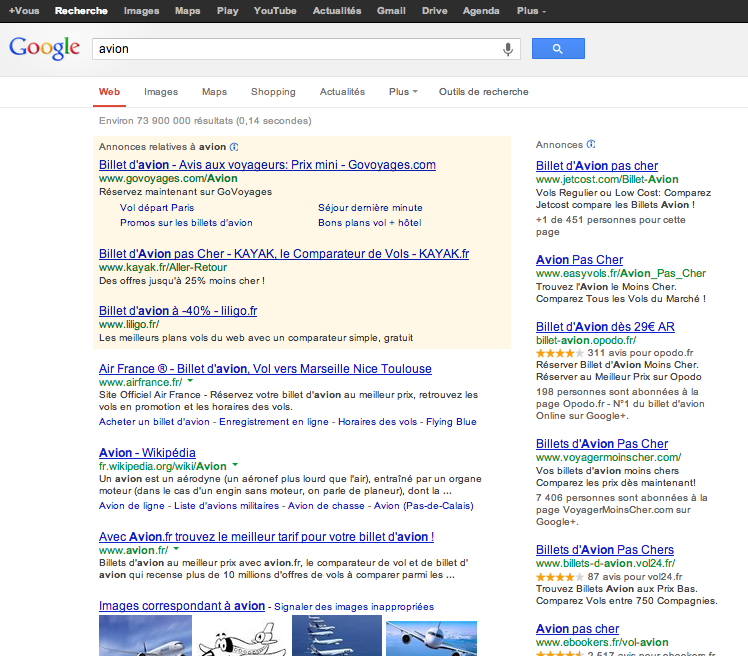The image size is (748, 656).
Task: Open Recherche in the top bar
Action: click(x=81, y=10)
